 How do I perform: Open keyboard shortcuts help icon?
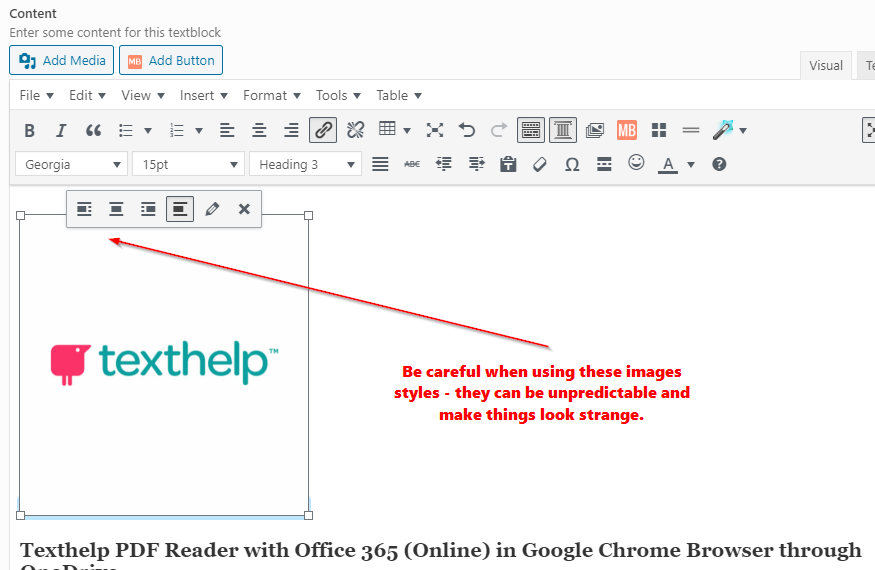coord(719,164)
